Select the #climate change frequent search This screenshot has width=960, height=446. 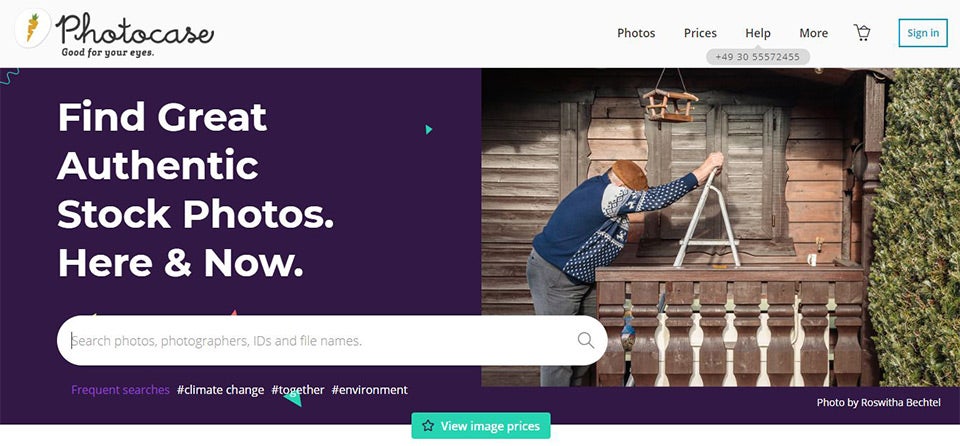click(x=220, y=390)
